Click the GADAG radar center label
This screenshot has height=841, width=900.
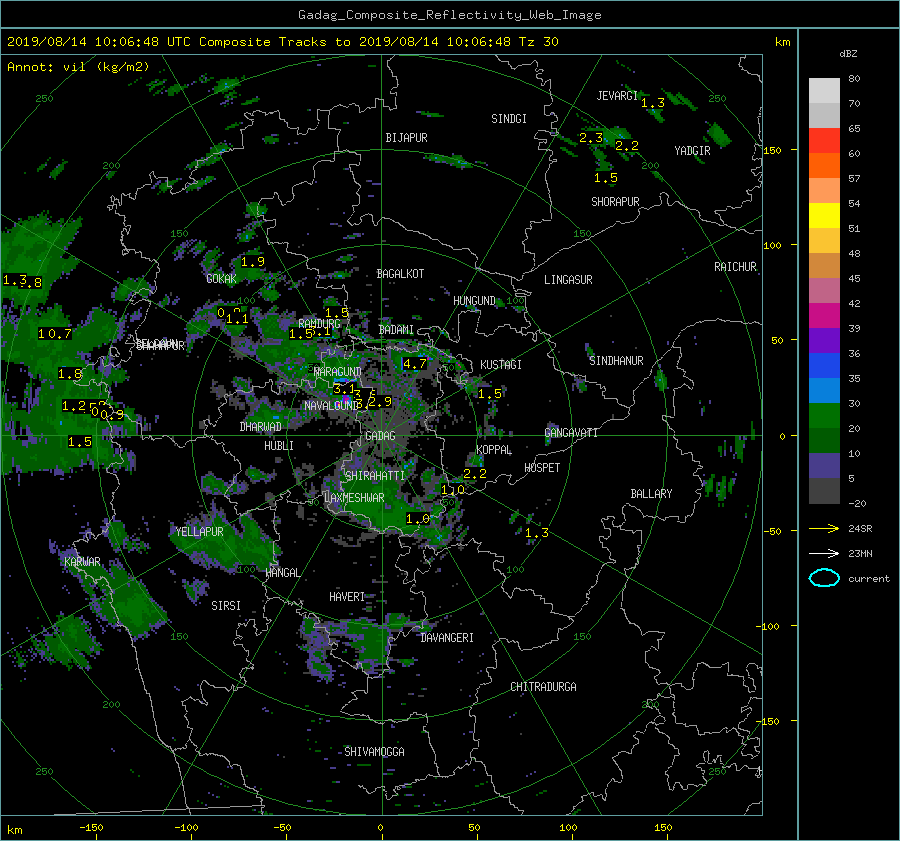tap(380, 436)
